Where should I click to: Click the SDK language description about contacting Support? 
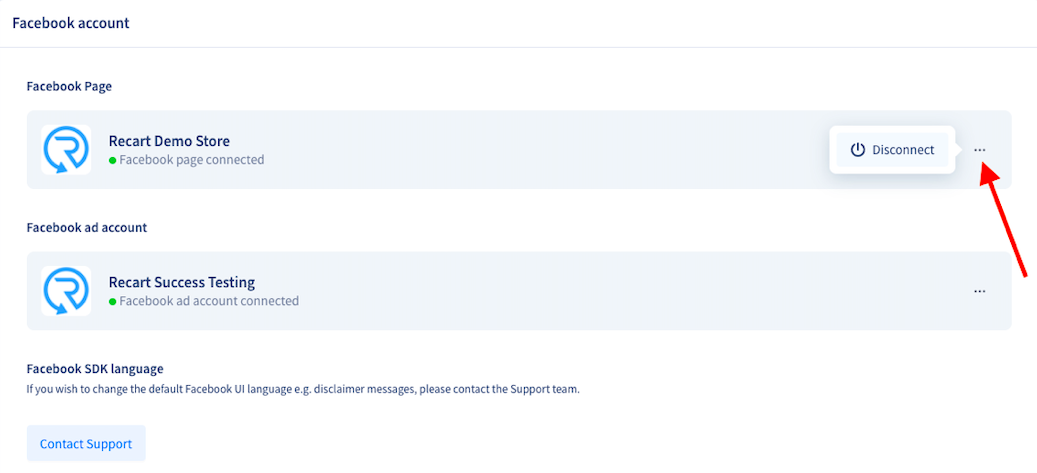click(303, 390)
